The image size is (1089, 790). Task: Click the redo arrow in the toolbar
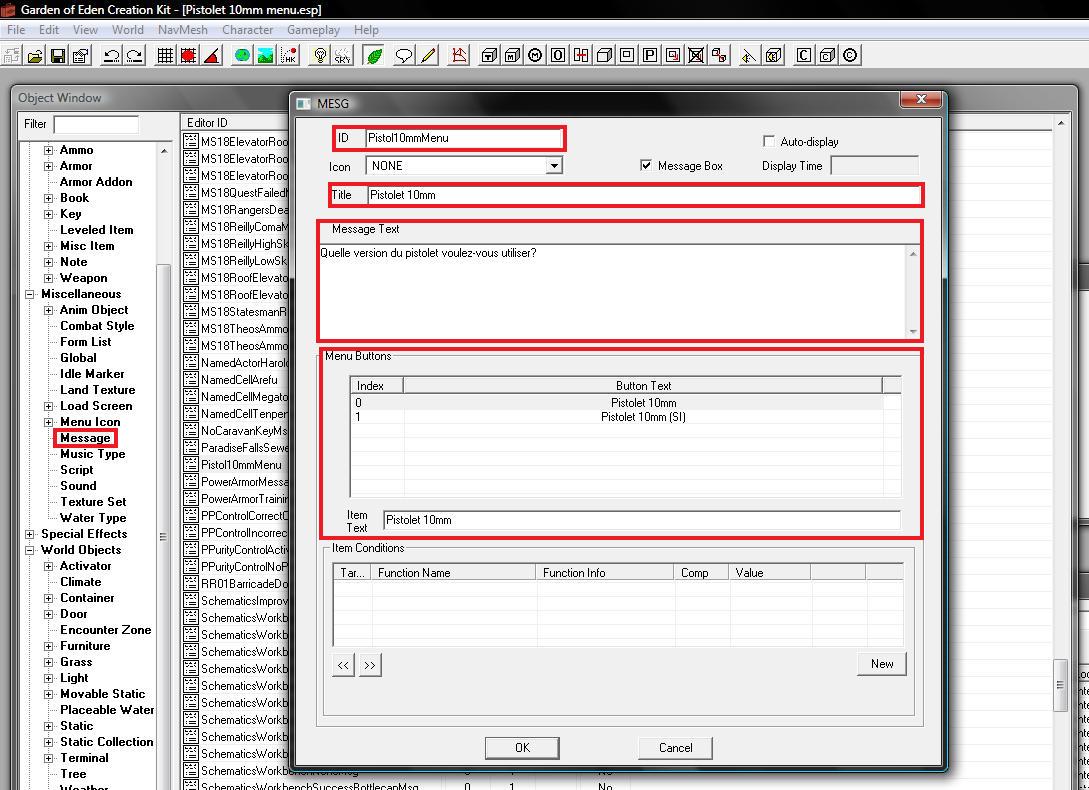[x=135, y=56]
